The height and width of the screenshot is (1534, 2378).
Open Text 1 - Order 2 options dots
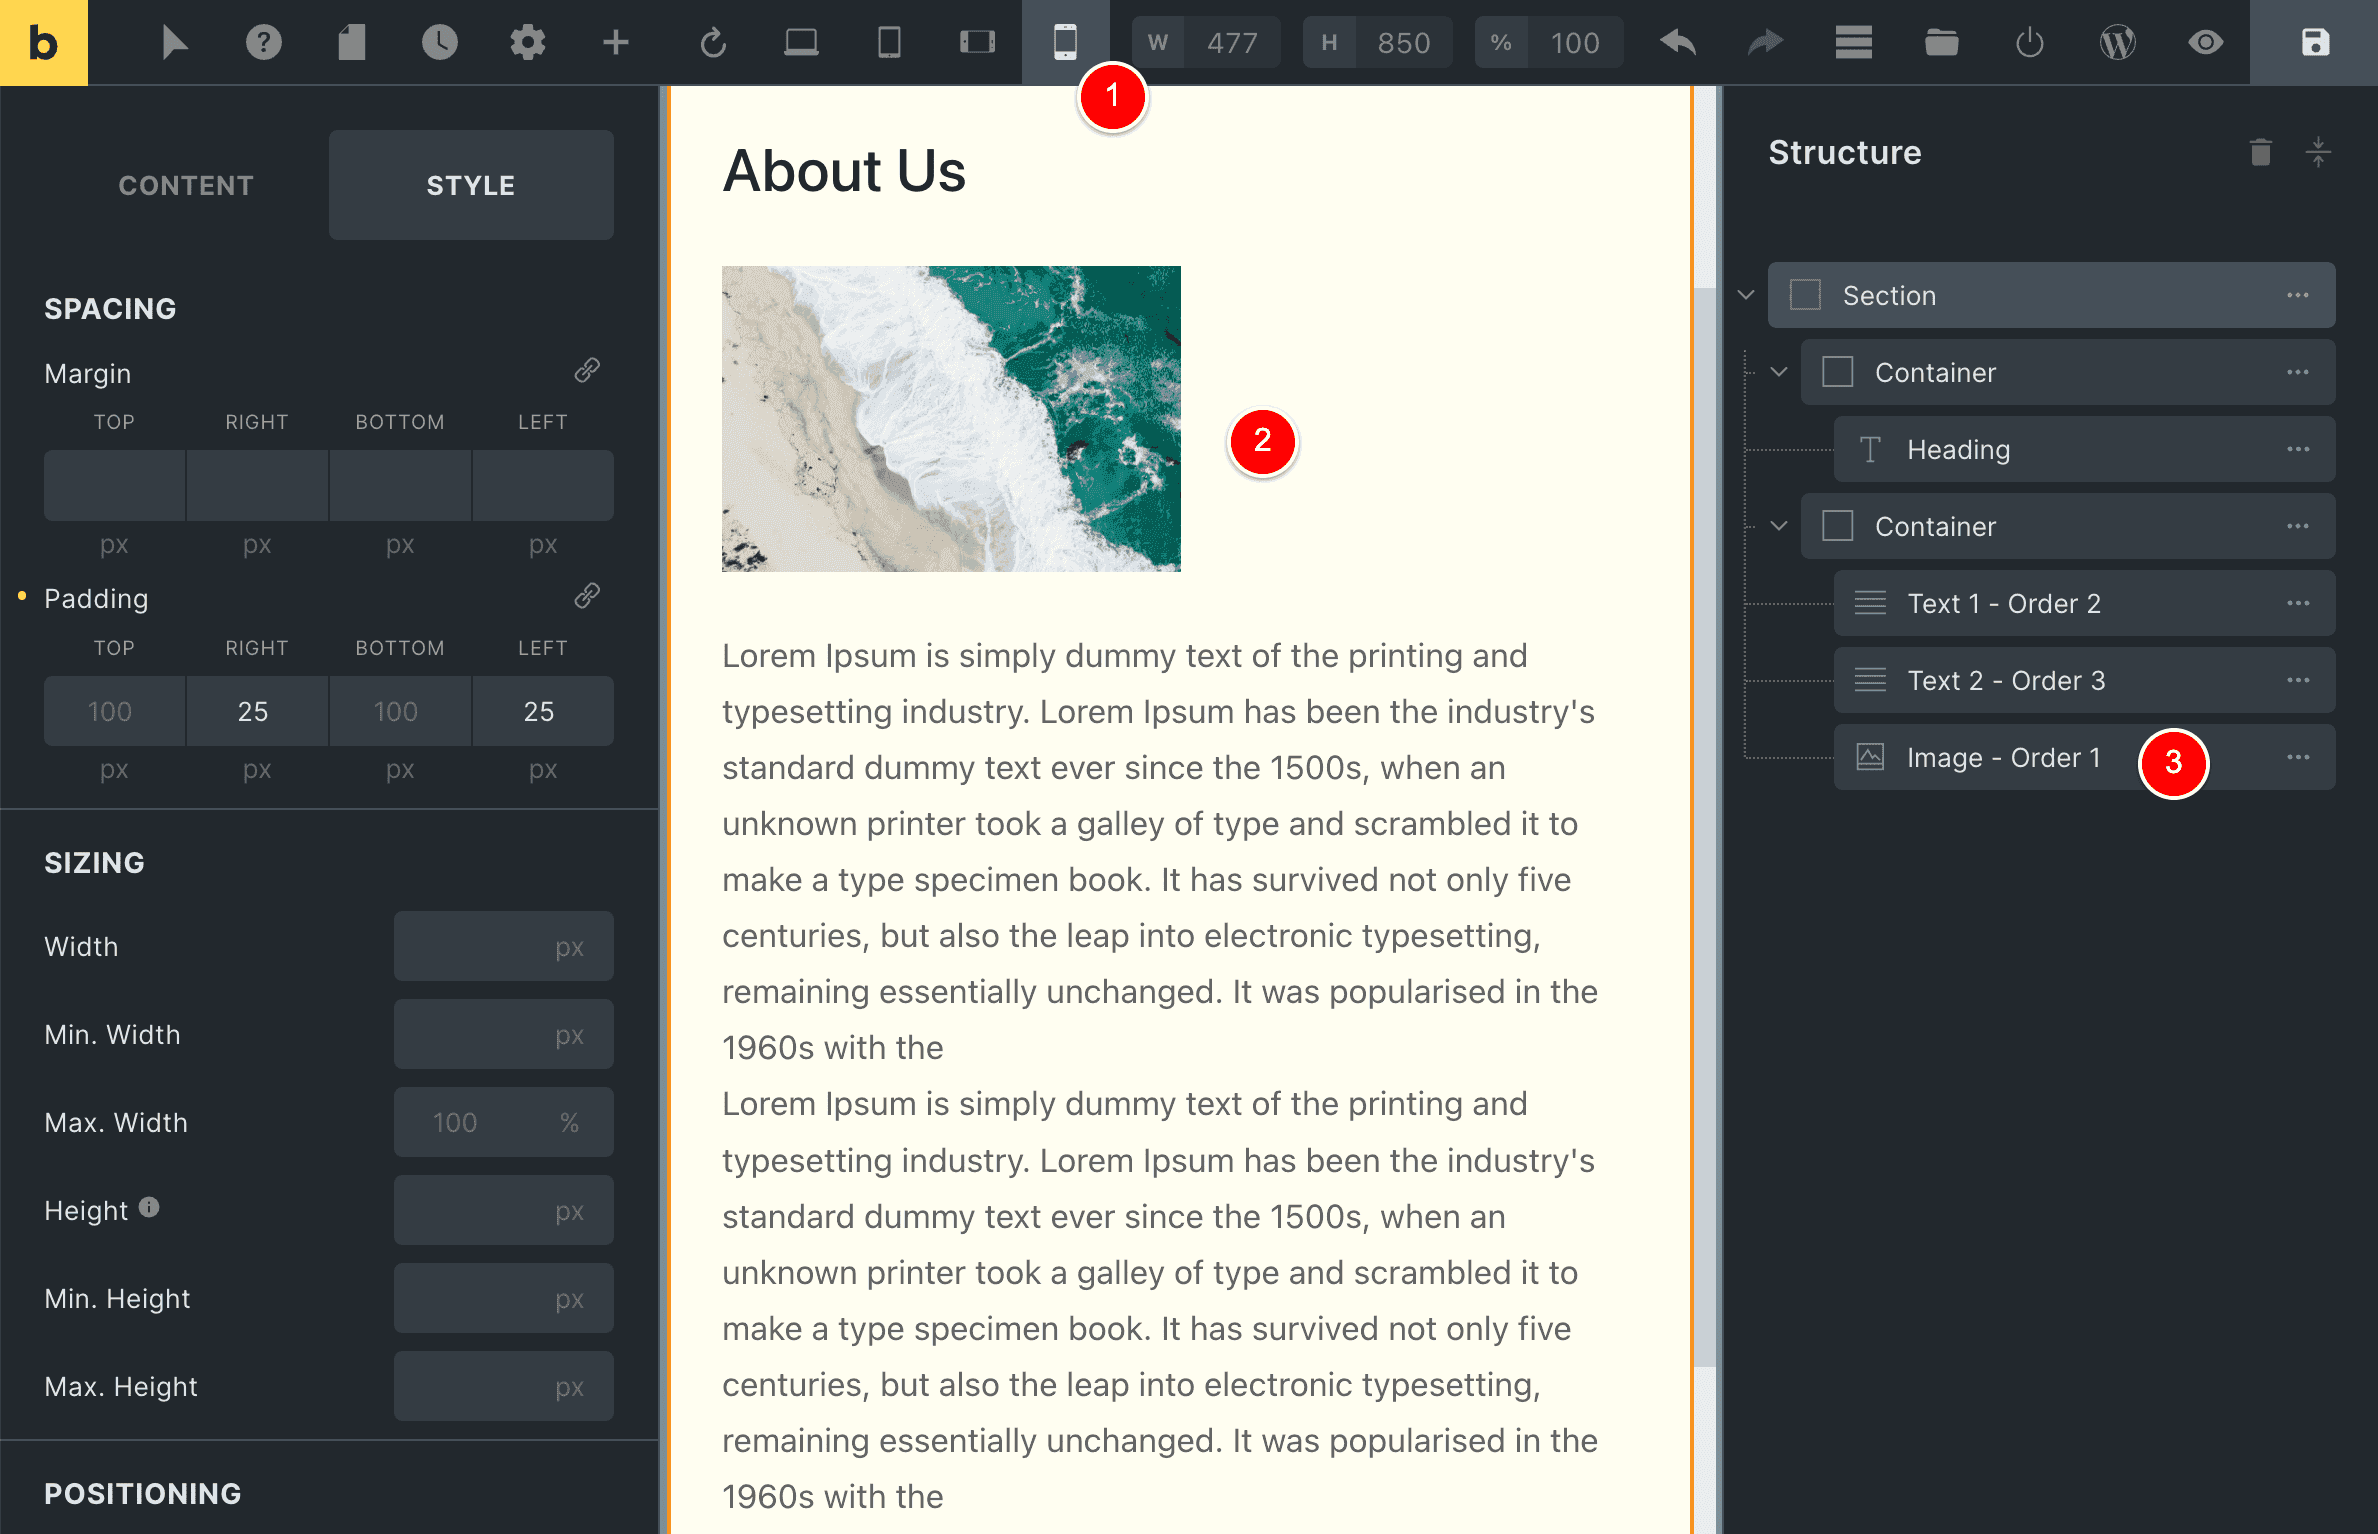click(2297, 603)
